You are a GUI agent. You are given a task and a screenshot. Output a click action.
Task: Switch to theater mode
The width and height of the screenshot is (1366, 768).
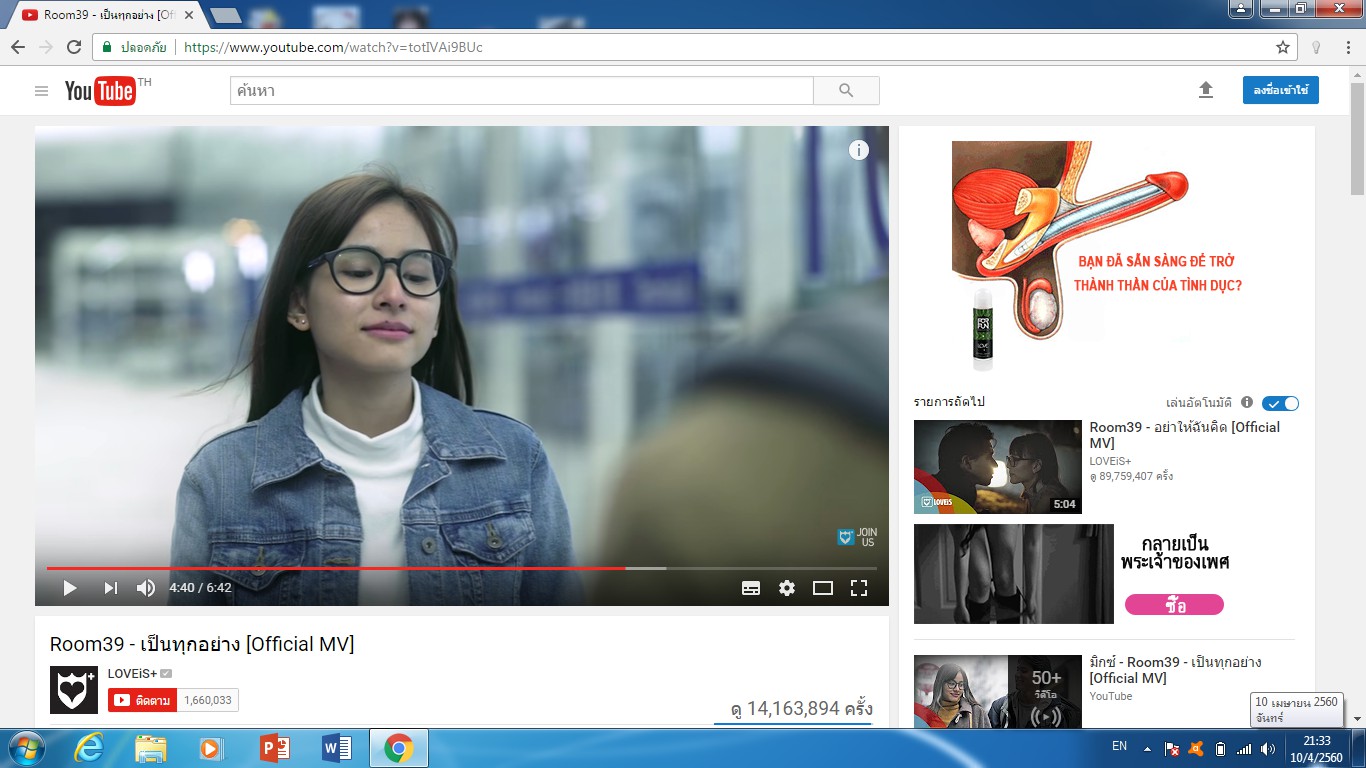pos(823,588)
